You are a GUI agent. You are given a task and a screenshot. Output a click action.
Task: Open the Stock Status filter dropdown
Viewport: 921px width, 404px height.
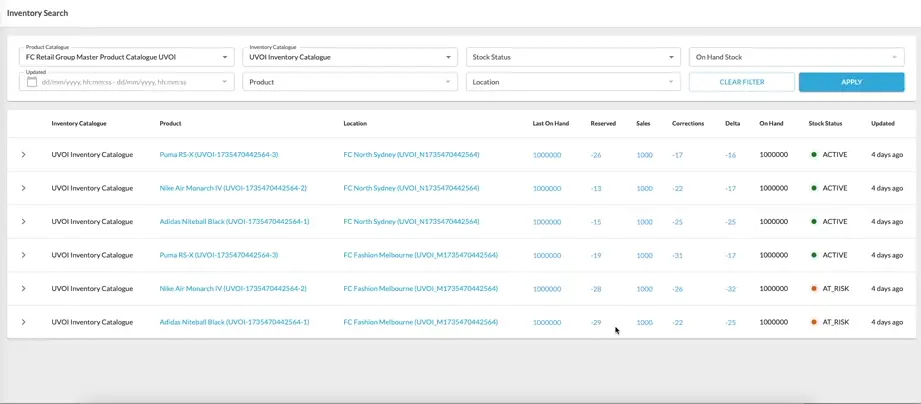pyautogui.click(x=573, y=57)
